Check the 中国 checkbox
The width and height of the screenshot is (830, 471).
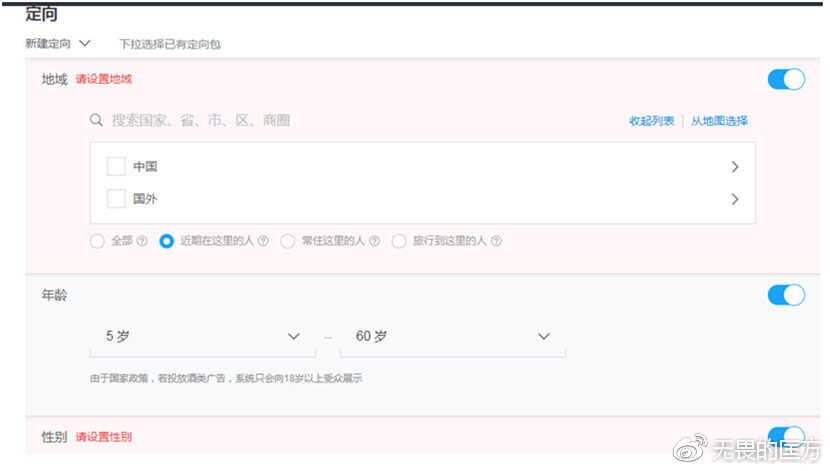coord(116,166)
